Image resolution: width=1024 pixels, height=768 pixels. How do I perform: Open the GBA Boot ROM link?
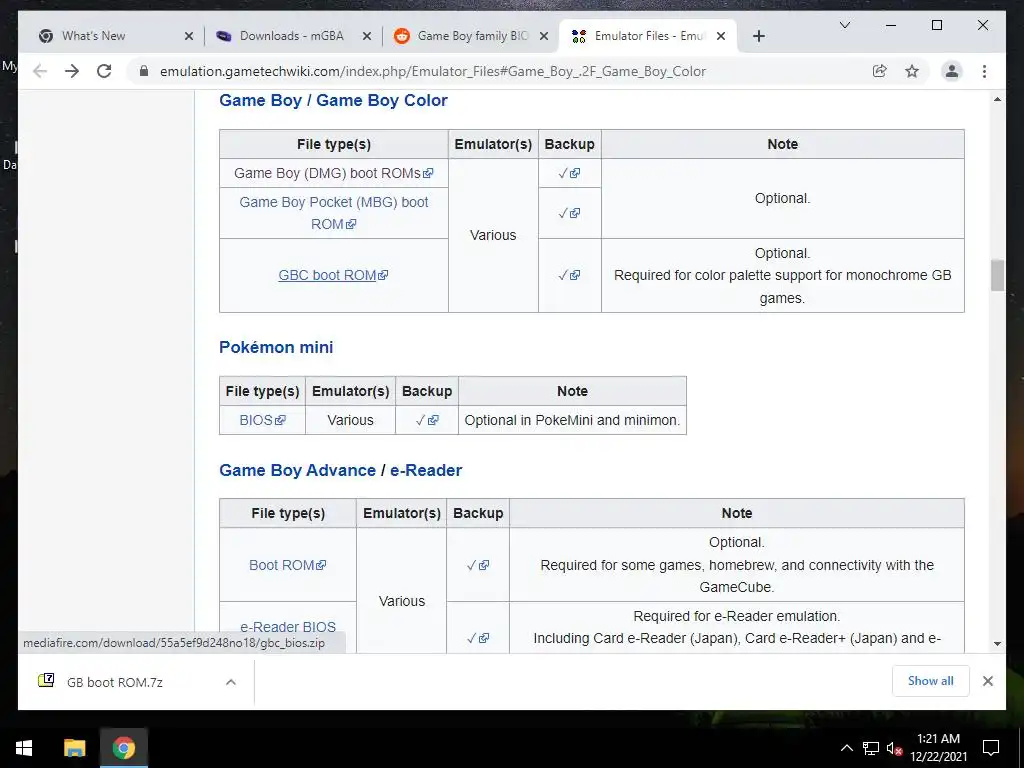pos(287,565)
